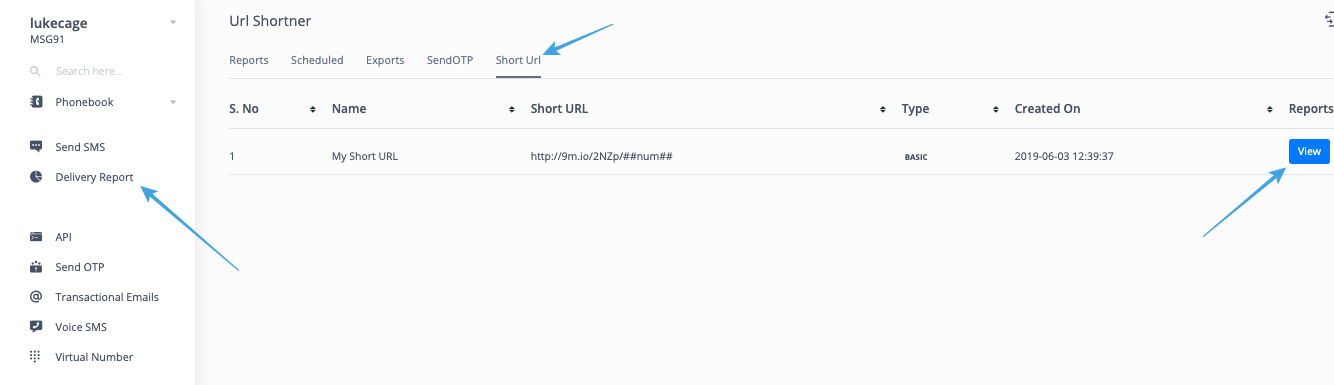Click the Send SMS chat icon
This screenshot has height=385, width=1334.
[x=36, y=147]
